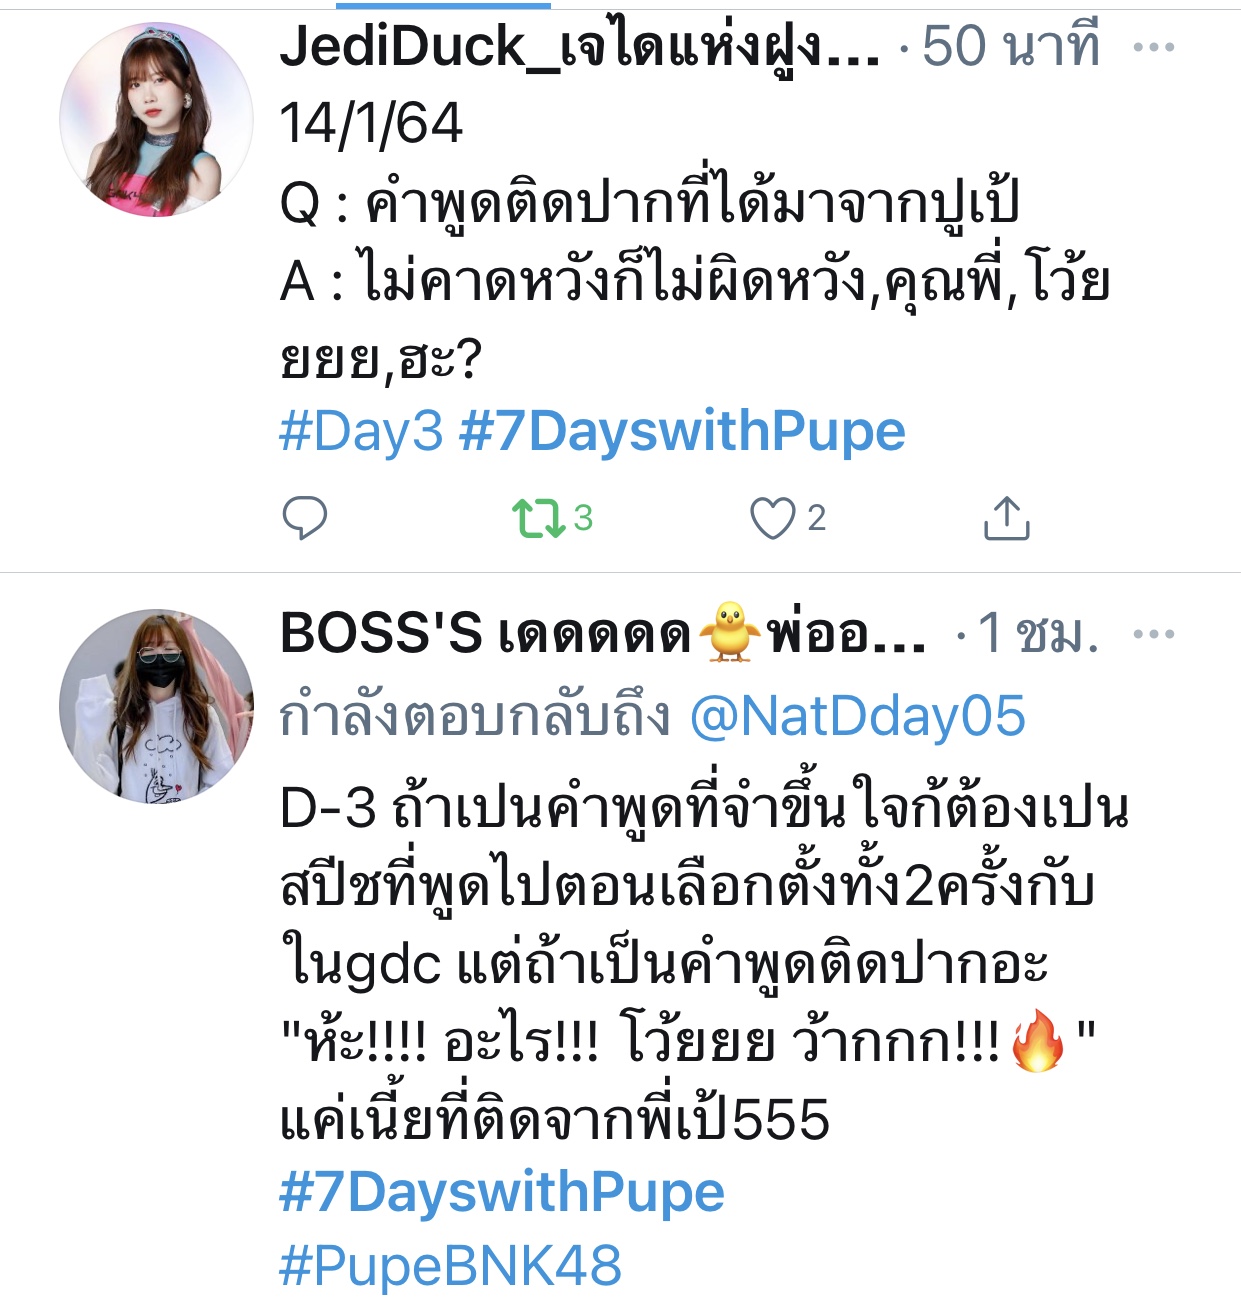The height and width of the screenshot is (1314, 1241).
Task: Undo retweet on JediDuck's tweet
Action: tap(538, 518)
